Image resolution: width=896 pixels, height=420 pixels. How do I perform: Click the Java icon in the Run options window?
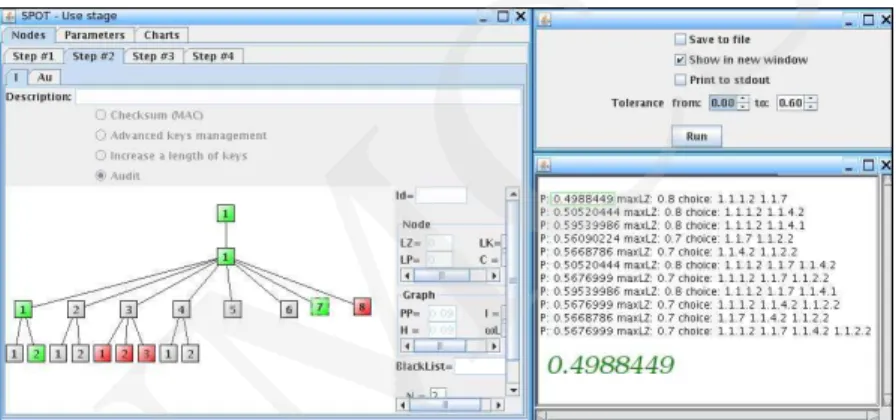(x=545, y=20)
